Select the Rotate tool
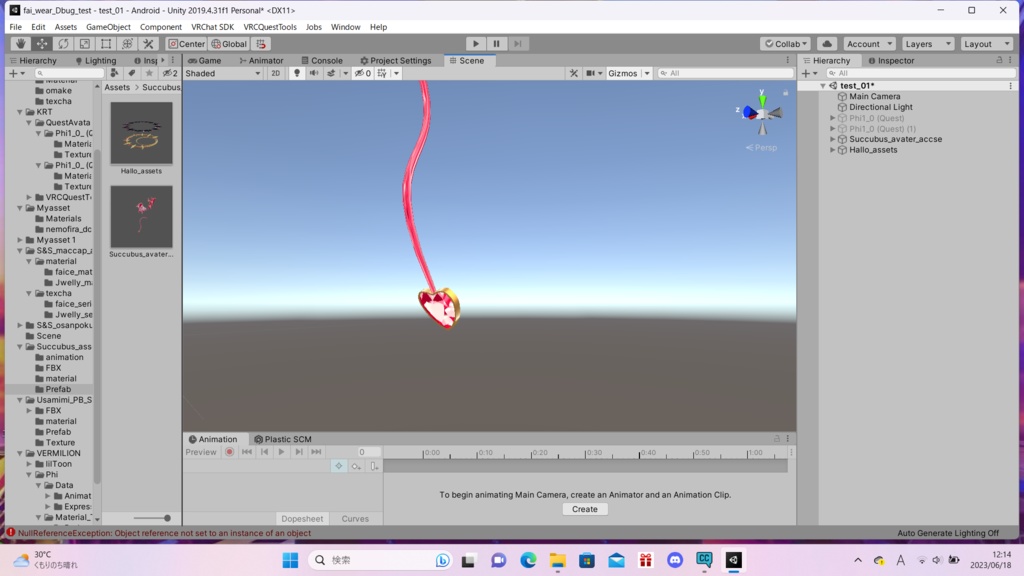Viewport: 1024px width, 576px height. [63, 44]
